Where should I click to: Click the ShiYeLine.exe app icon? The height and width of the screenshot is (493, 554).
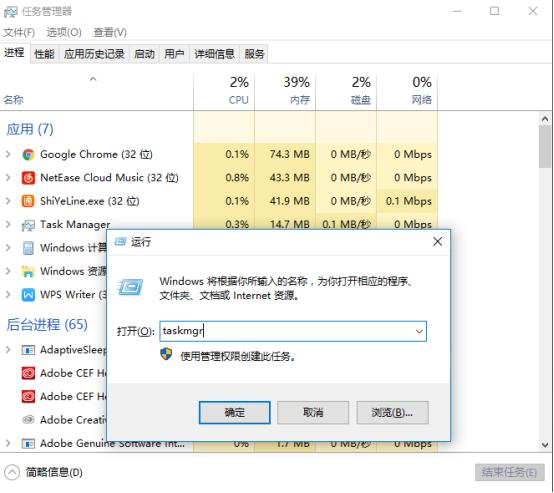tap(28, 201)
